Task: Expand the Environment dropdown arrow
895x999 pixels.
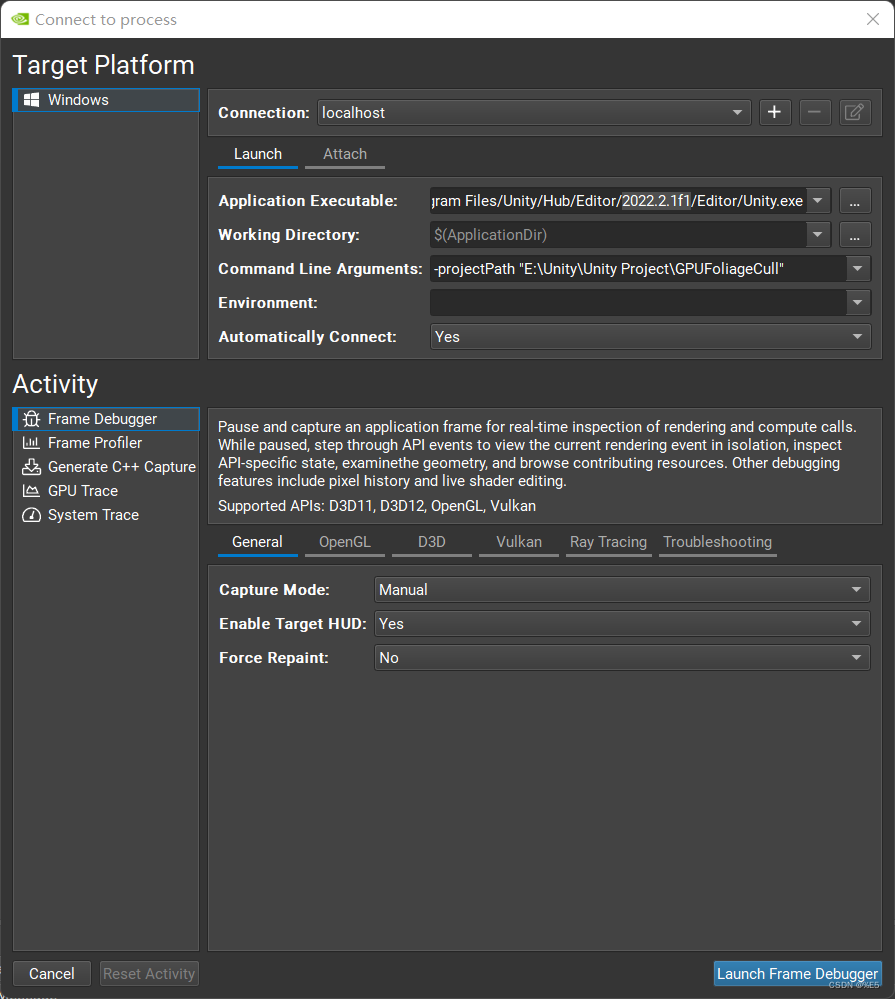Action: click(x=858, y=303)
